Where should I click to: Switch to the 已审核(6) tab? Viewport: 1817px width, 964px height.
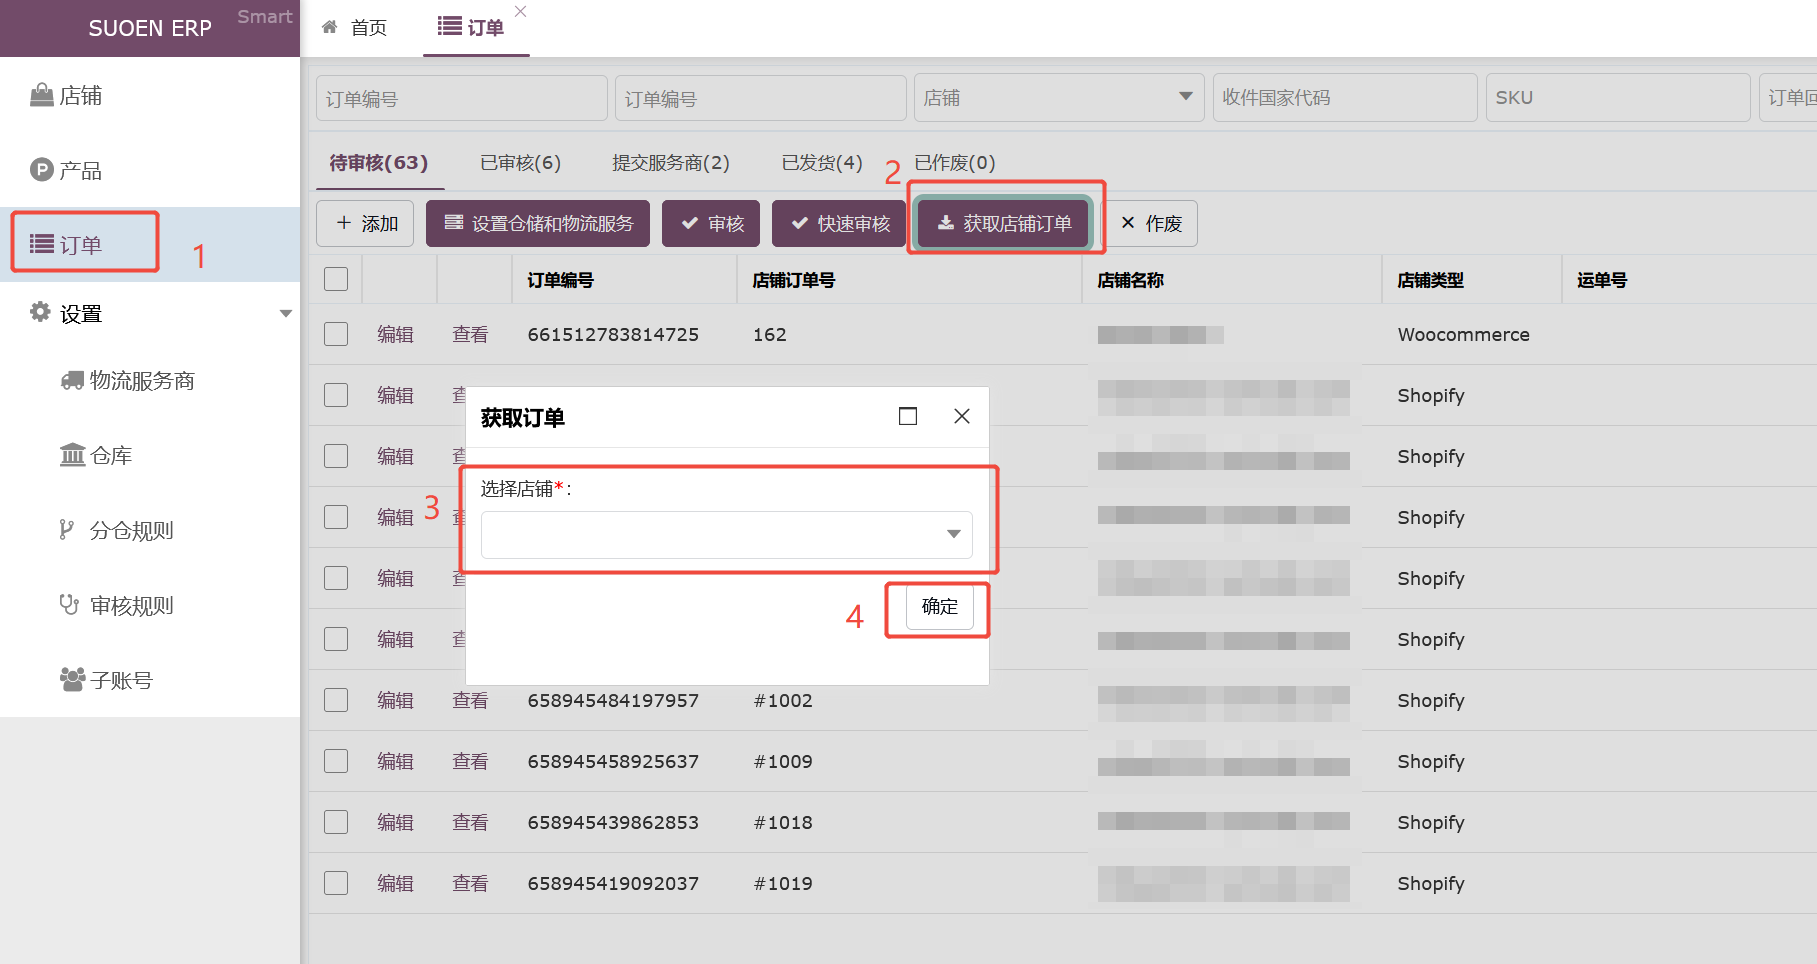(x=520, y=163)
